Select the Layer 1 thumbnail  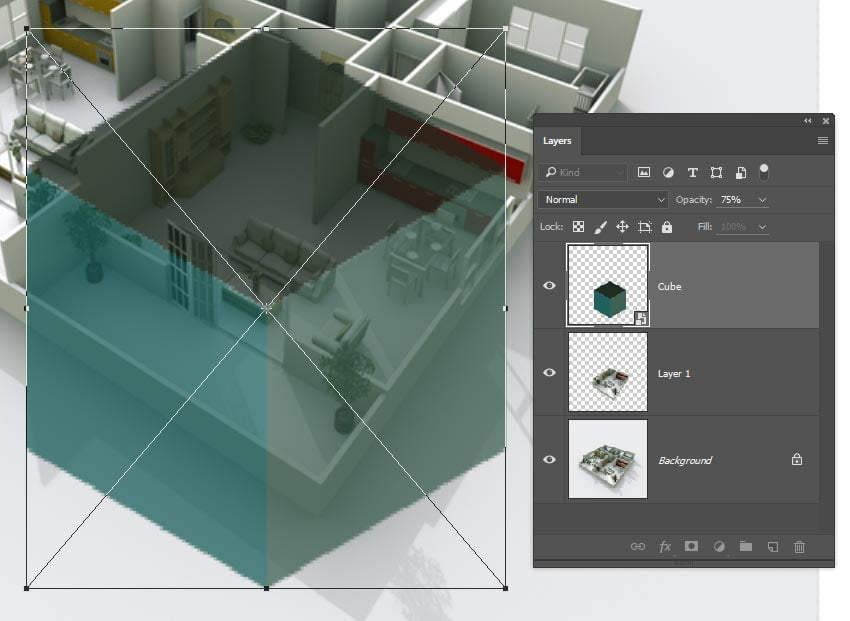(608, 372)
